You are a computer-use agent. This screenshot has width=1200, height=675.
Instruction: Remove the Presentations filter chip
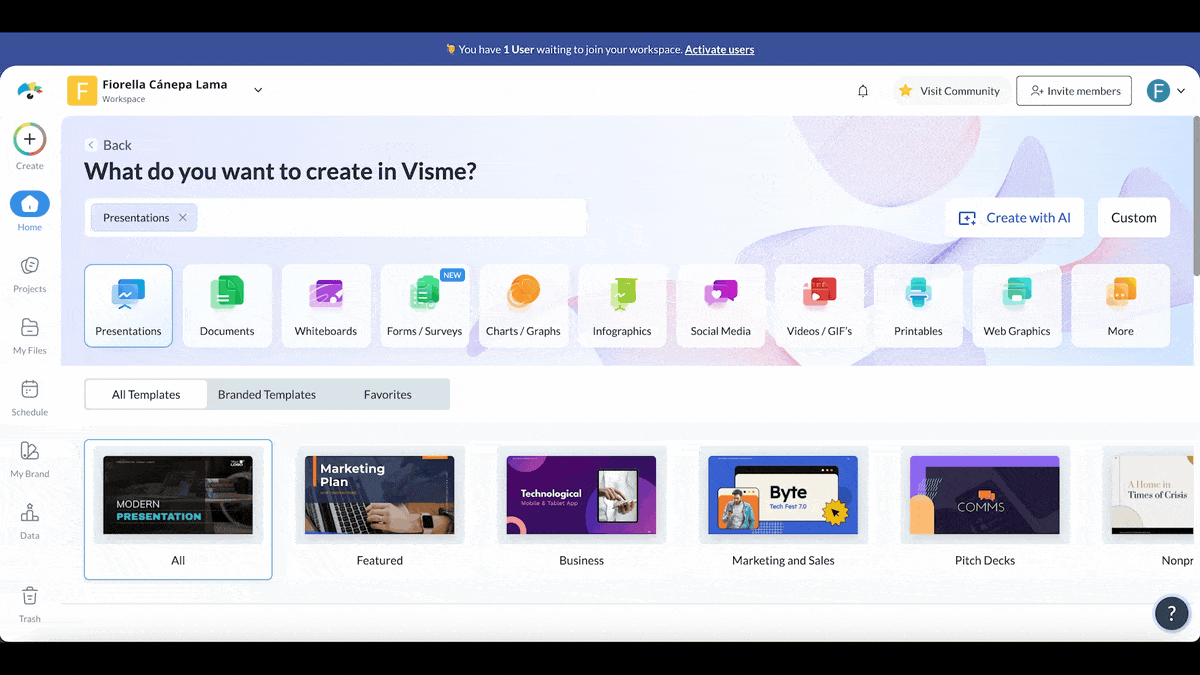(x=183, y=217)
